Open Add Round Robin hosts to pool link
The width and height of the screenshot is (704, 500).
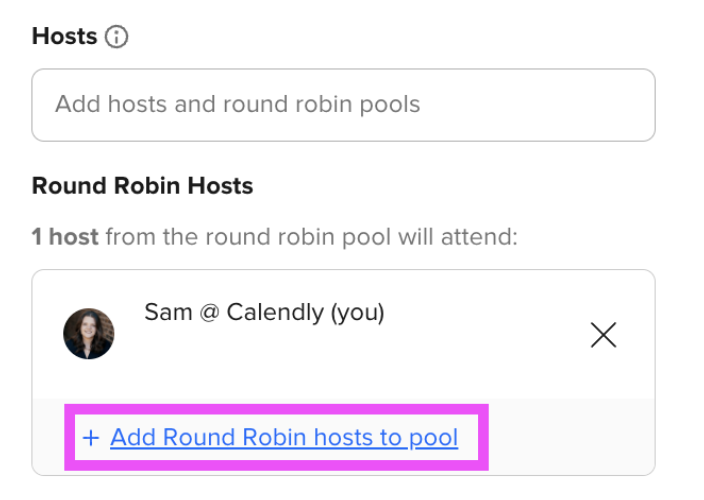(x=284, y=438)
